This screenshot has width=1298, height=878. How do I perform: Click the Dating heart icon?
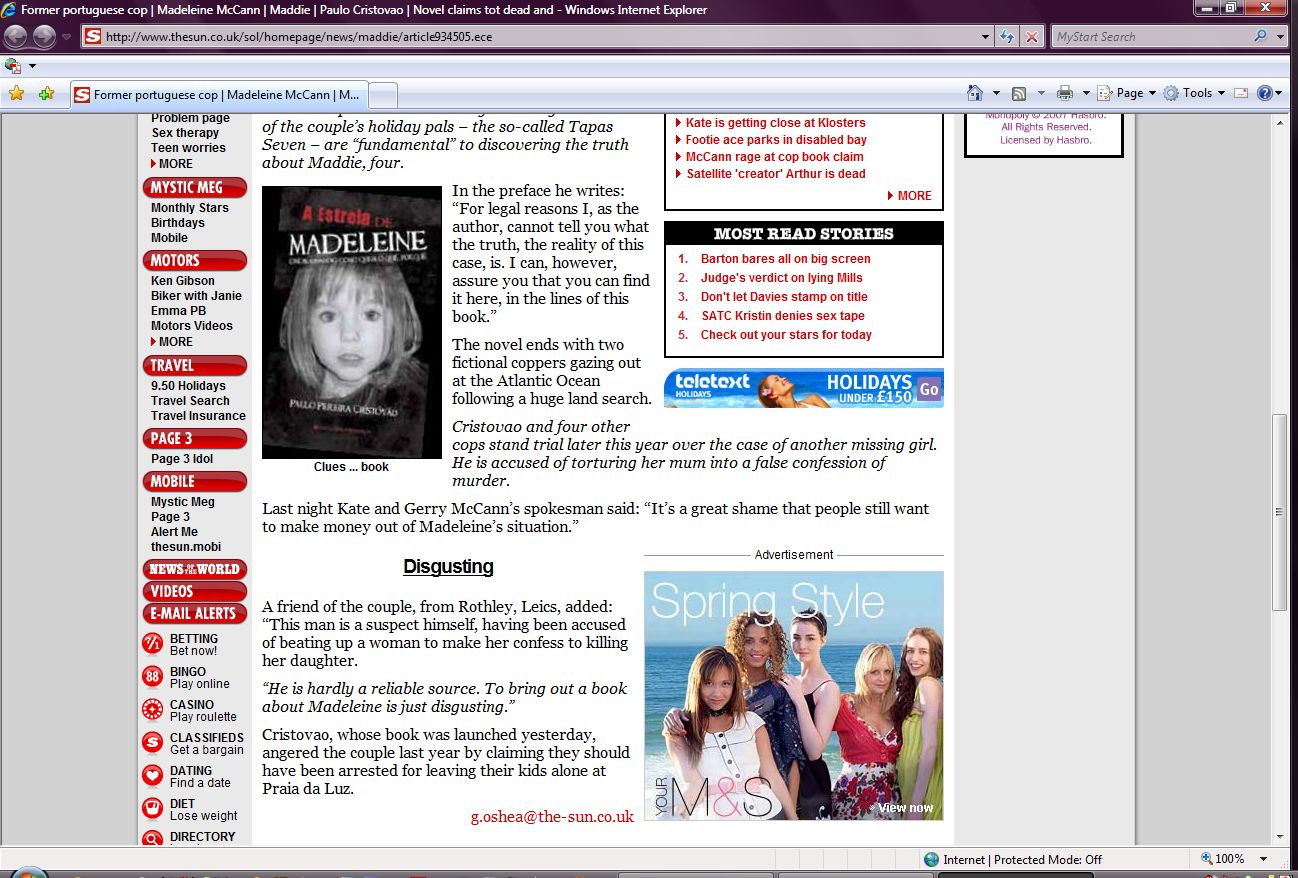coord(152,776)
